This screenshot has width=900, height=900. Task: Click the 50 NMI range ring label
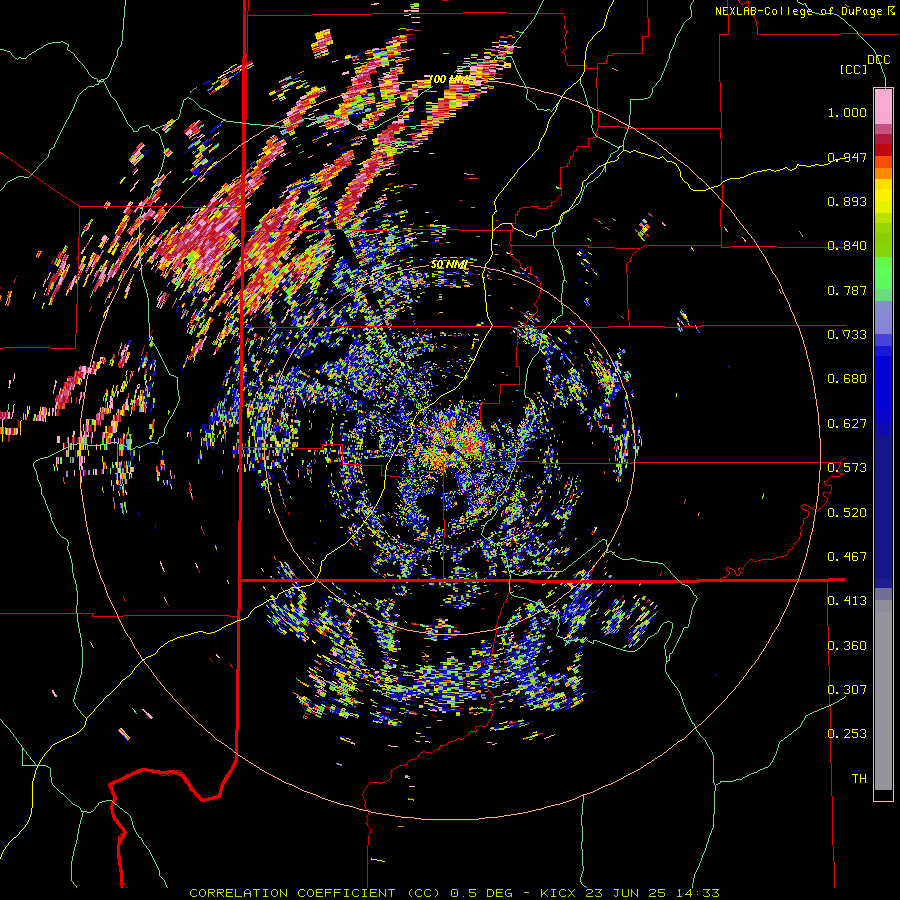(449, 265)
